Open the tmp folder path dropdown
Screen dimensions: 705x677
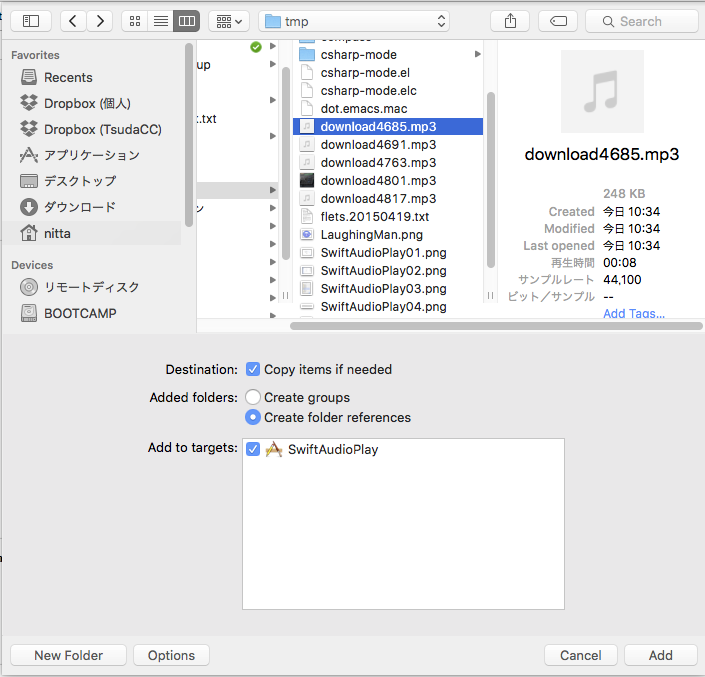click(355, 21)
